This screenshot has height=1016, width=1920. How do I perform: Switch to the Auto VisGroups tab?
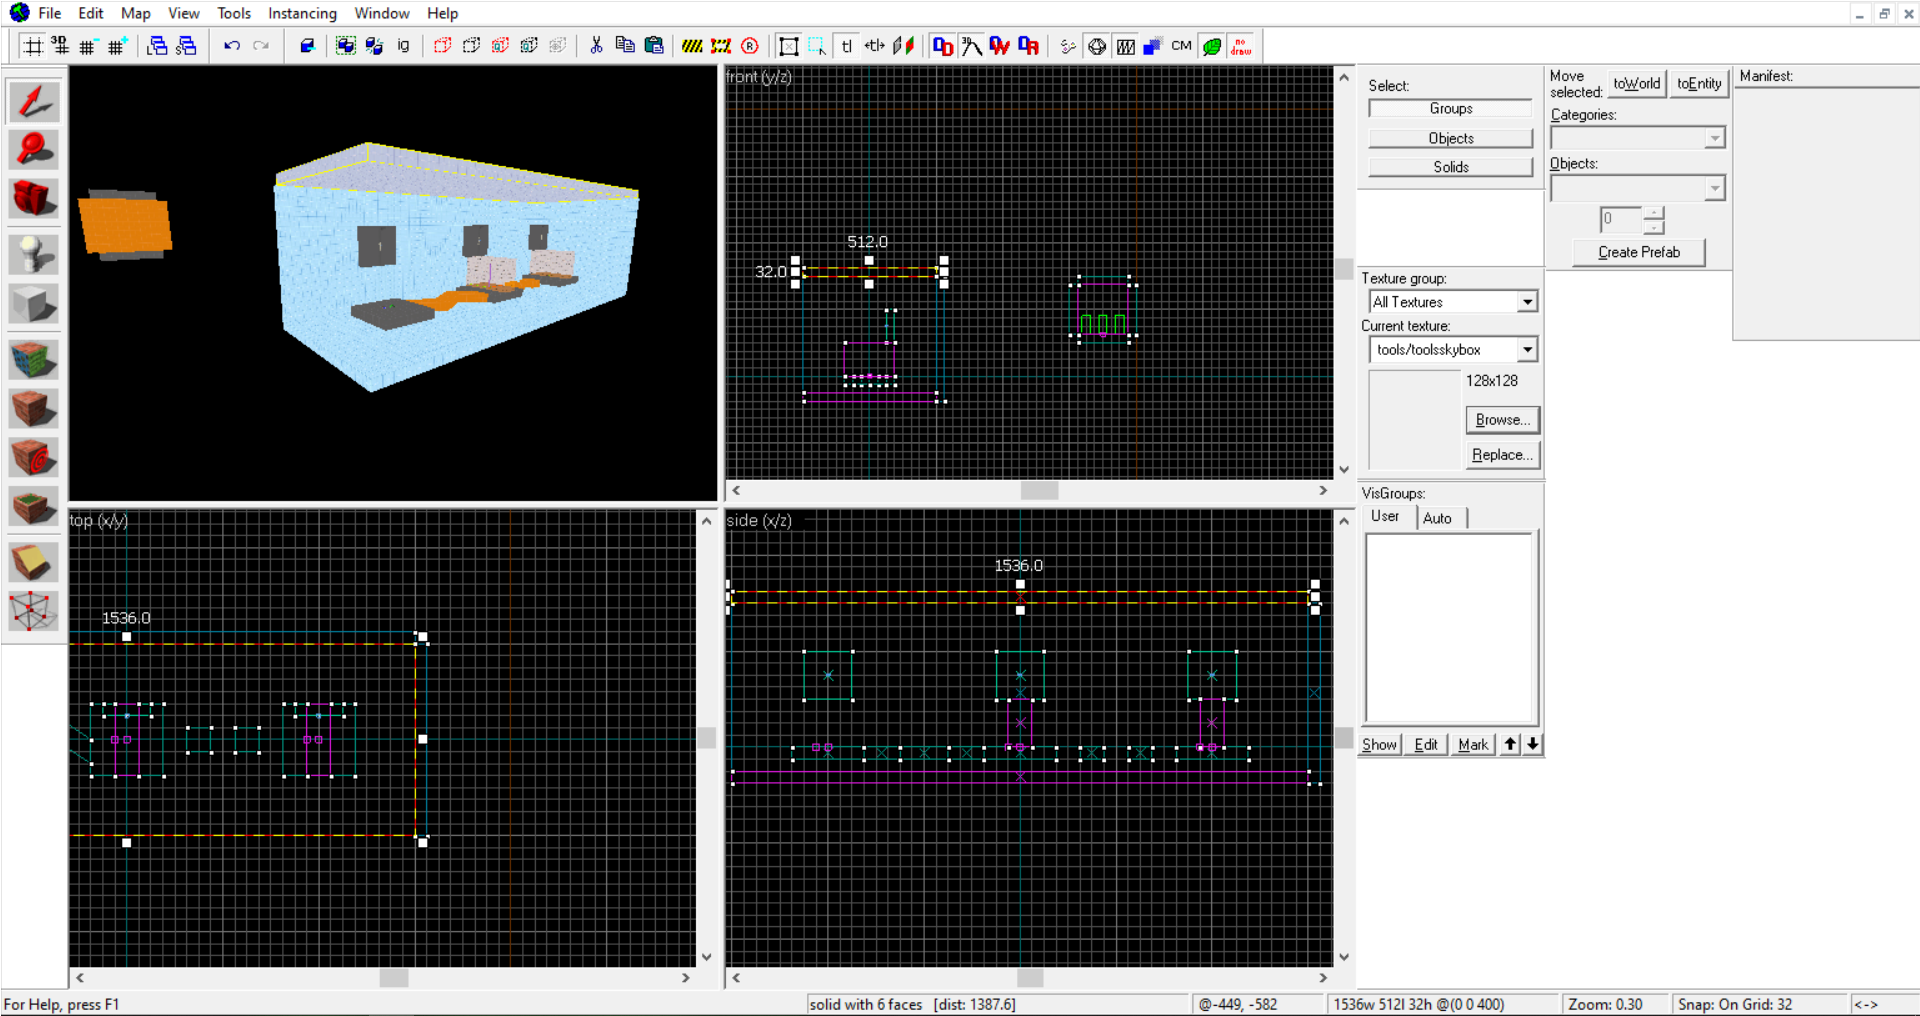1438,518
